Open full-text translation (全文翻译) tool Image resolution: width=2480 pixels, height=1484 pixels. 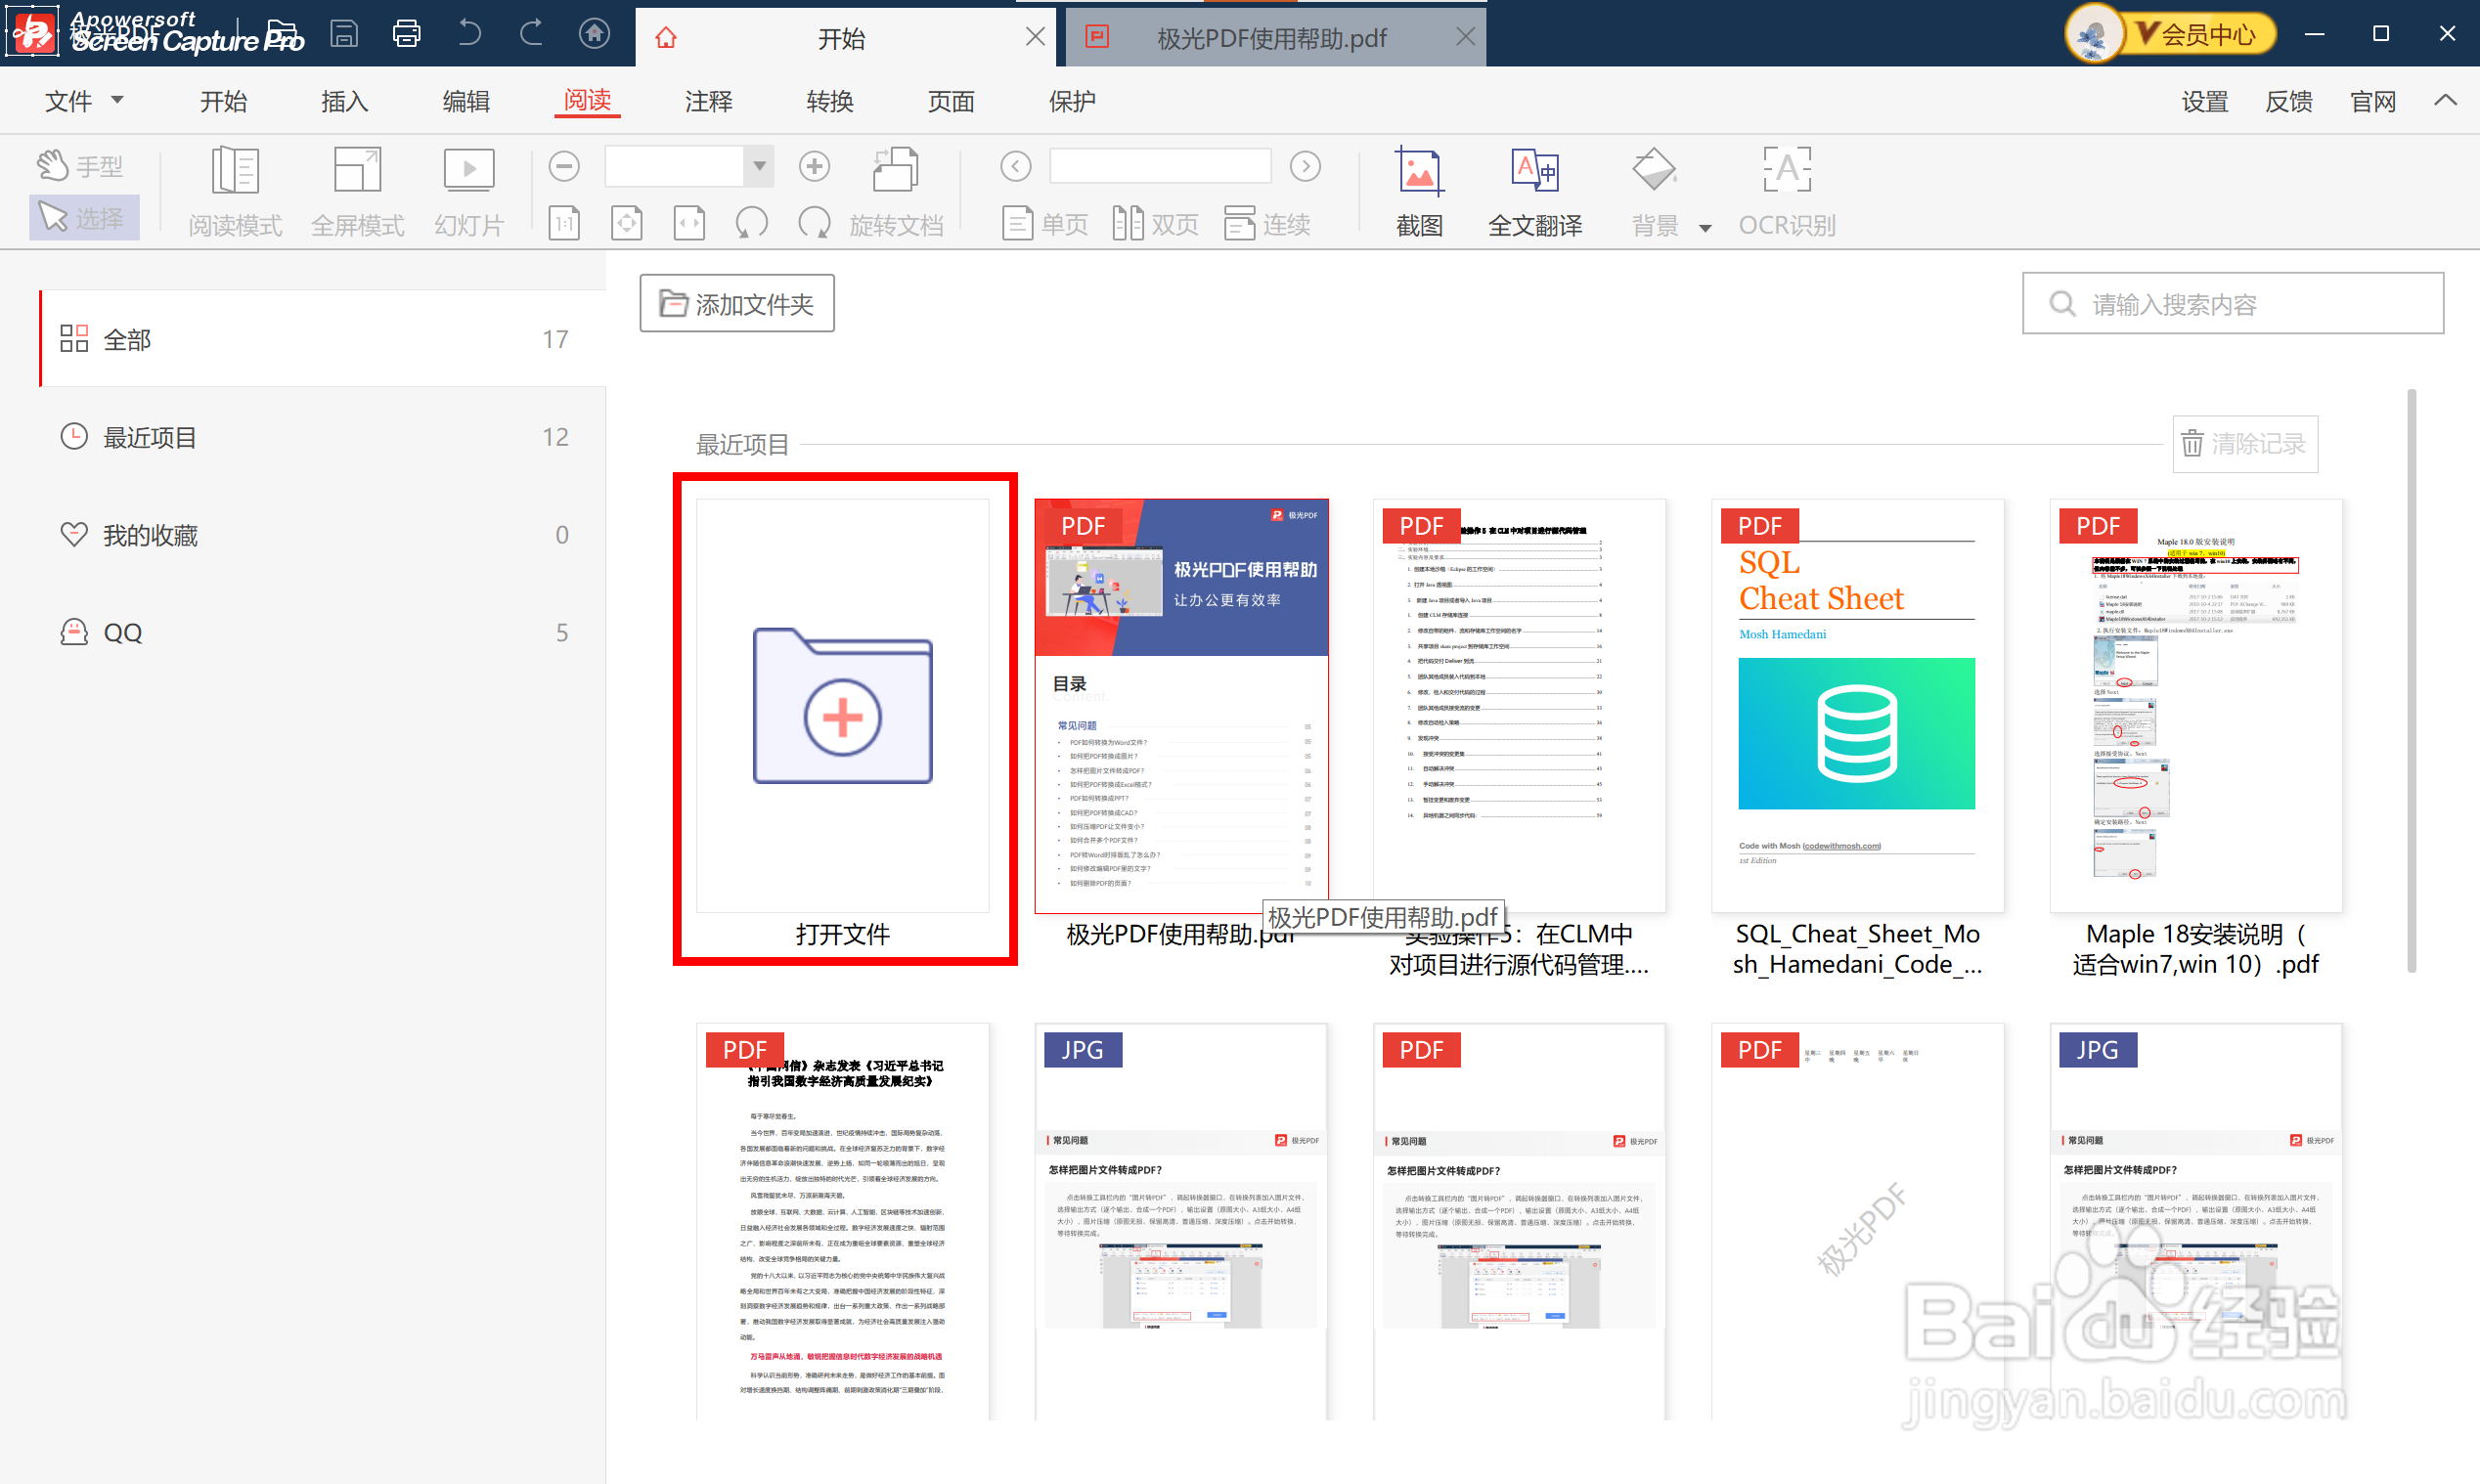tap(1534, 172)
